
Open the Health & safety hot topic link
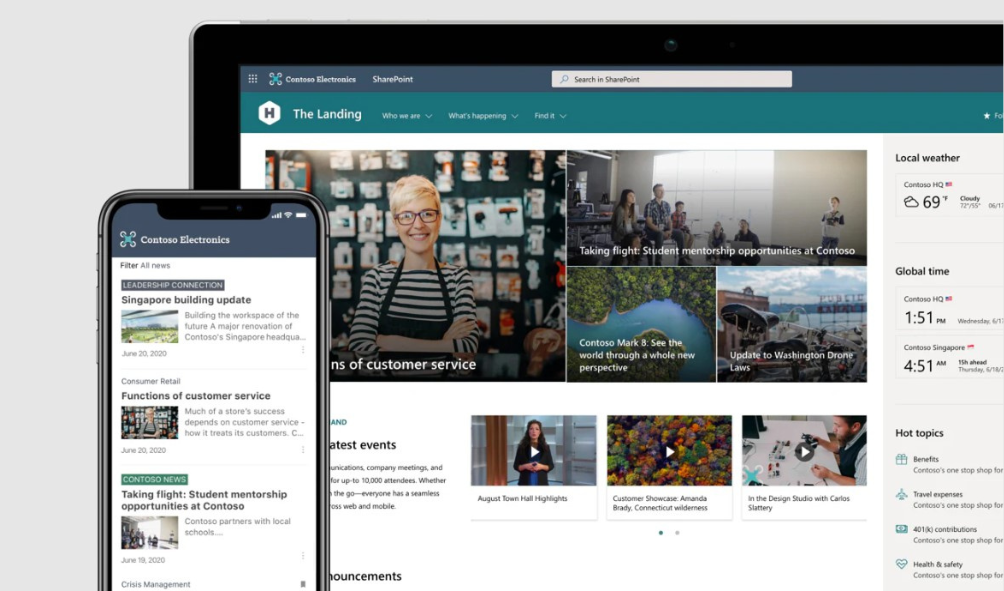click(938, 564)
